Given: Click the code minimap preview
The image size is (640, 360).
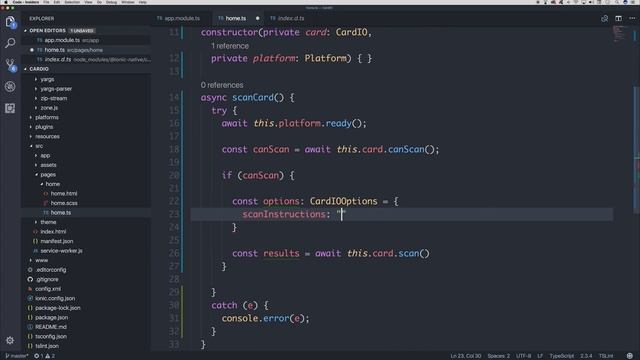Looking at the screenshot, I should point(619,33).
